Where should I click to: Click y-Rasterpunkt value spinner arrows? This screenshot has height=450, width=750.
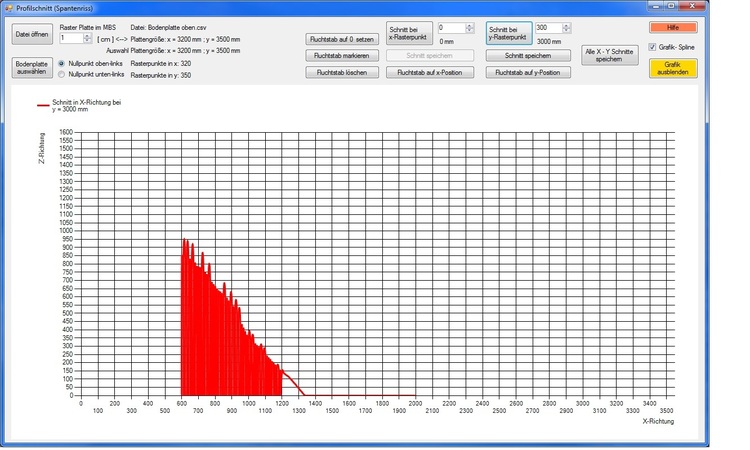pos(568,28)
